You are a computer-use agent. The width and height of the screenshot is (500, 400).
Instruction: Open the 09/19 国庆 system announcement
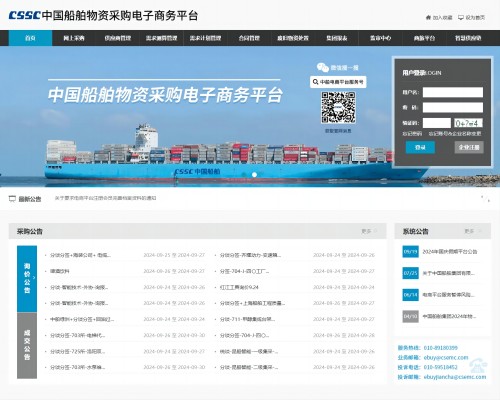click(x=450, y=252)
